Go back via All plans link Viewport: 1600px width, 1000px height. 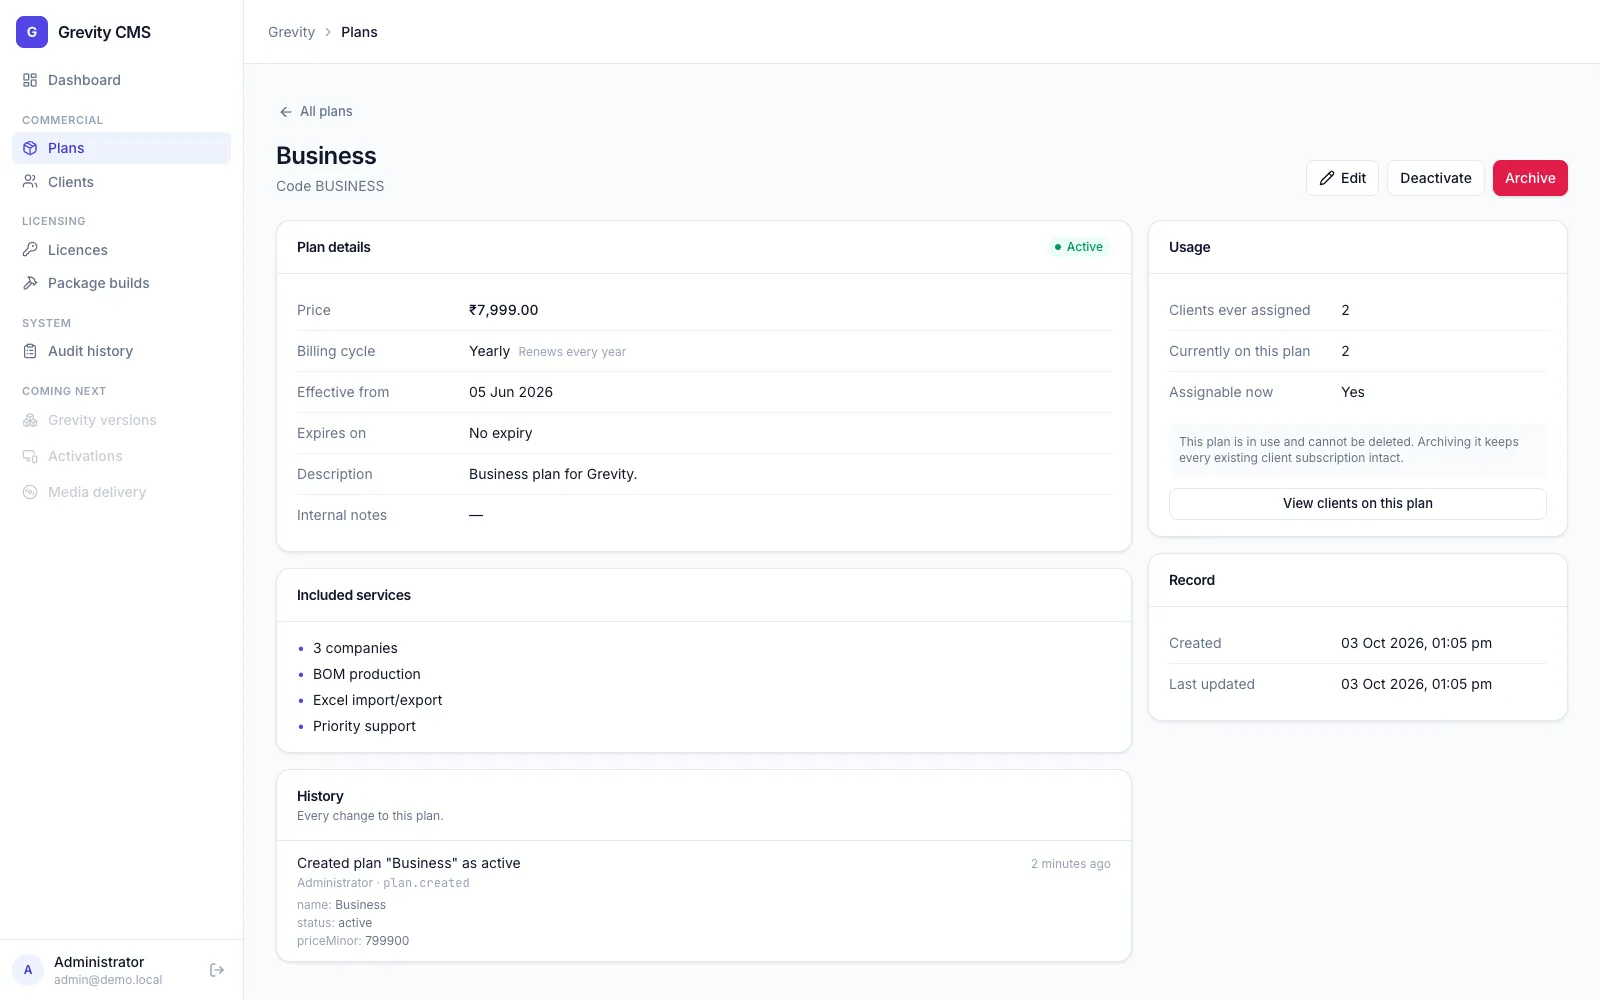[316, 111]
